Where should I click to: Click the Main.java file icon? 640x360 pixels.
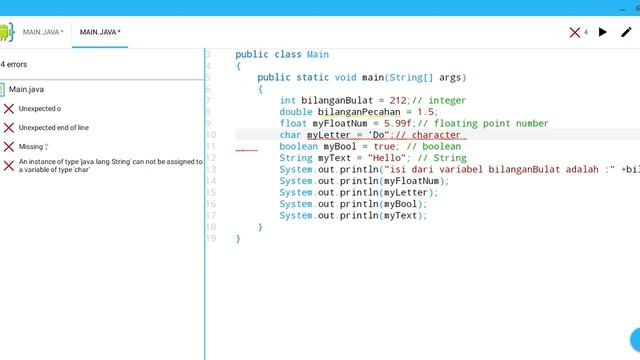[x=2, y=89]
